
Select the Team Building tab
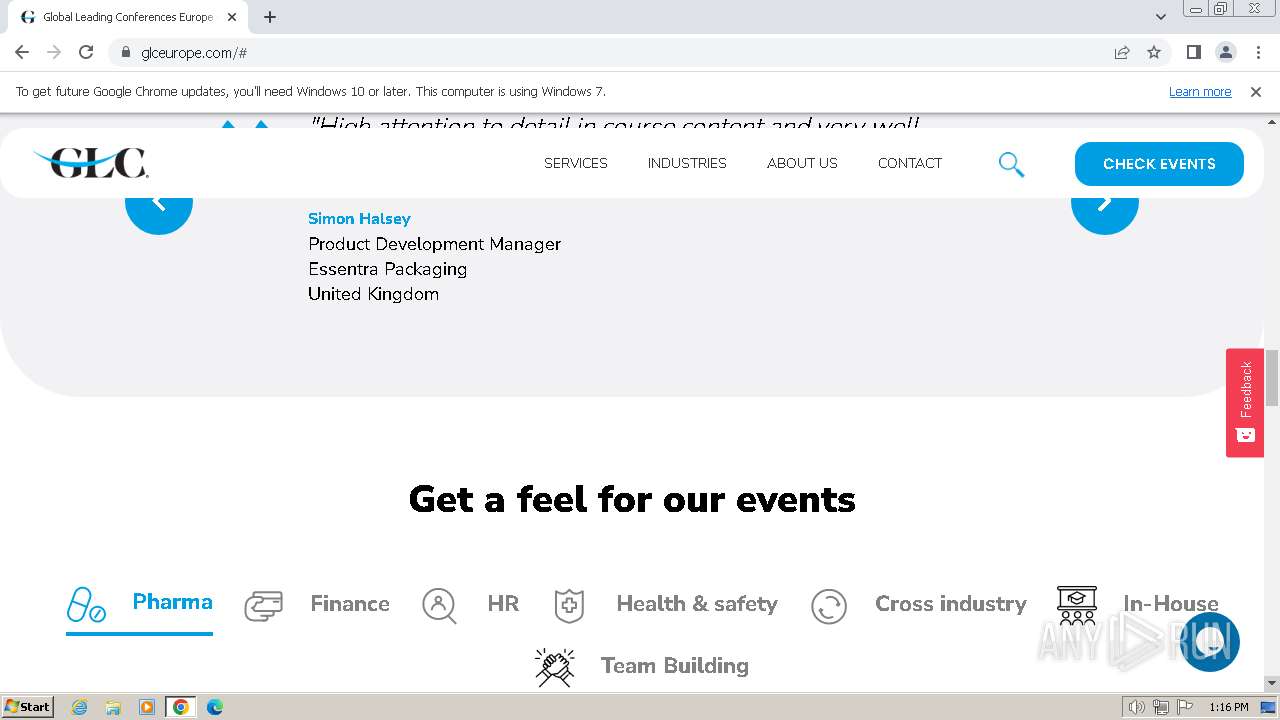(642, 667)
